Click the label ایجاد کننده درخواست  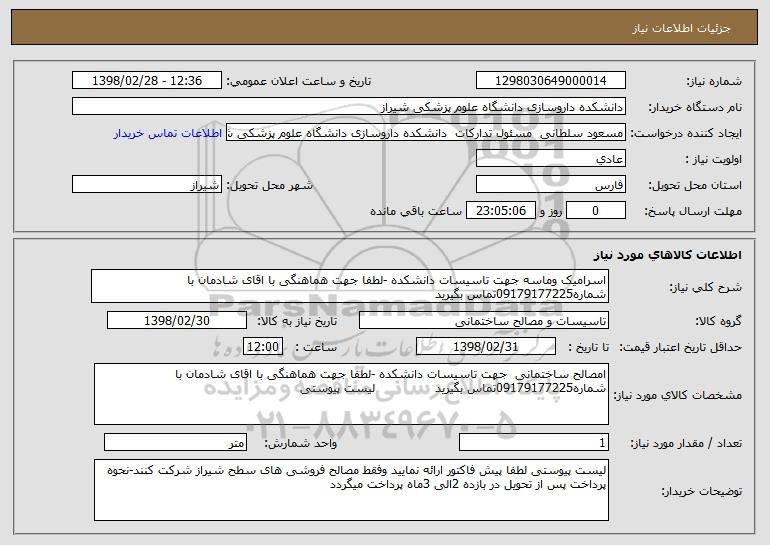pyautogui.click(x=686, y=133)
